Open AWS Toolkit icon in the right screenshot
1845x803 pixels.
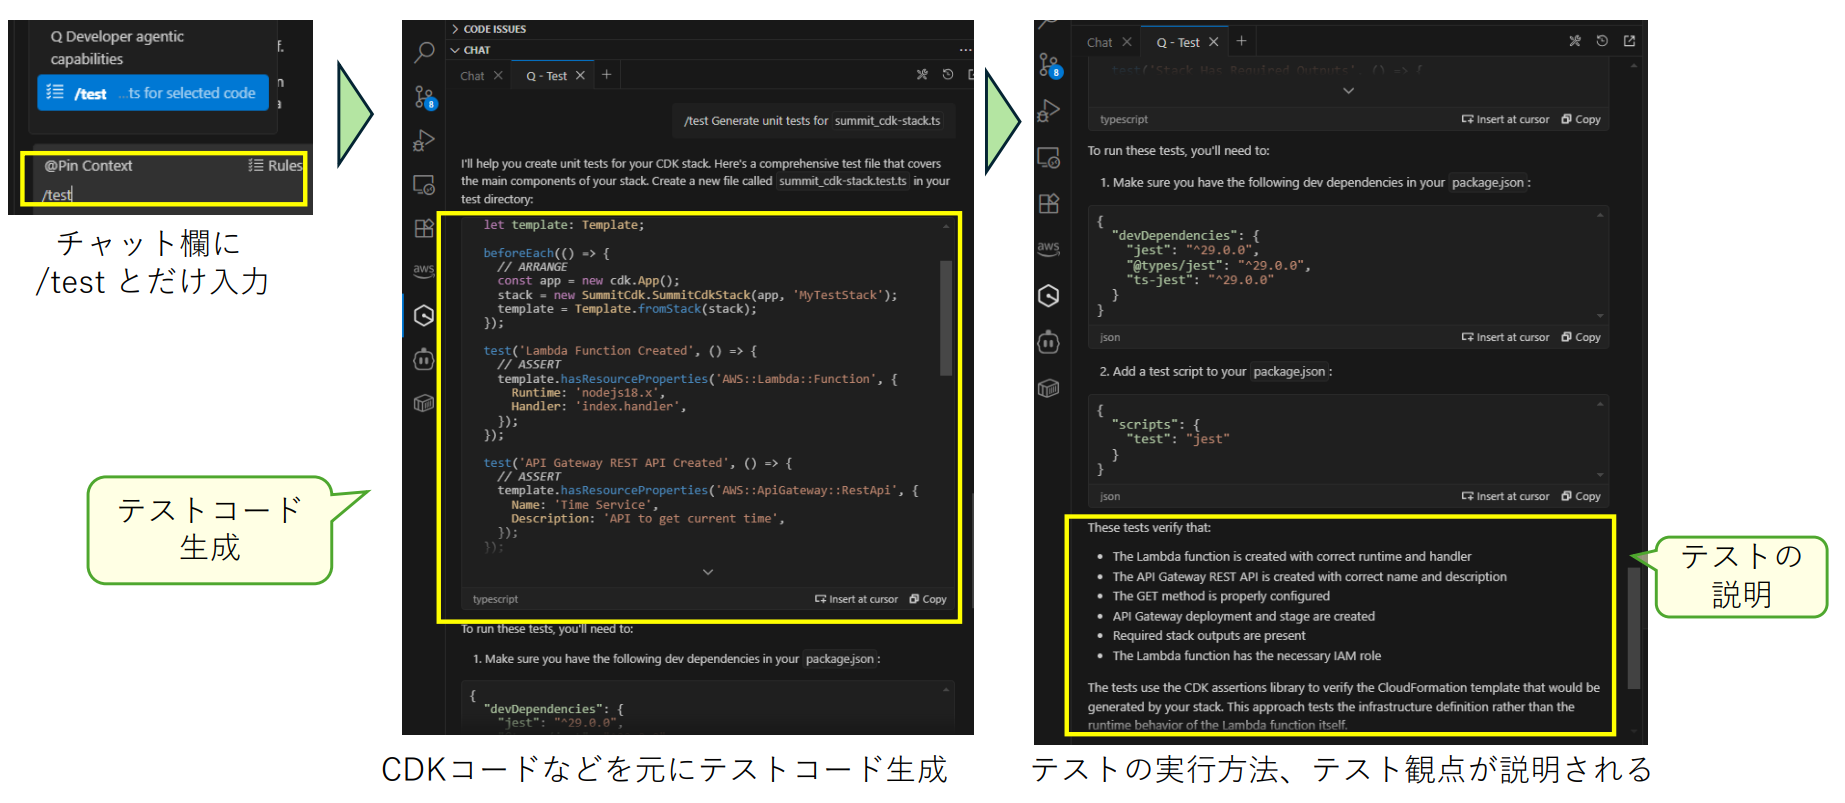[1049, 248]
